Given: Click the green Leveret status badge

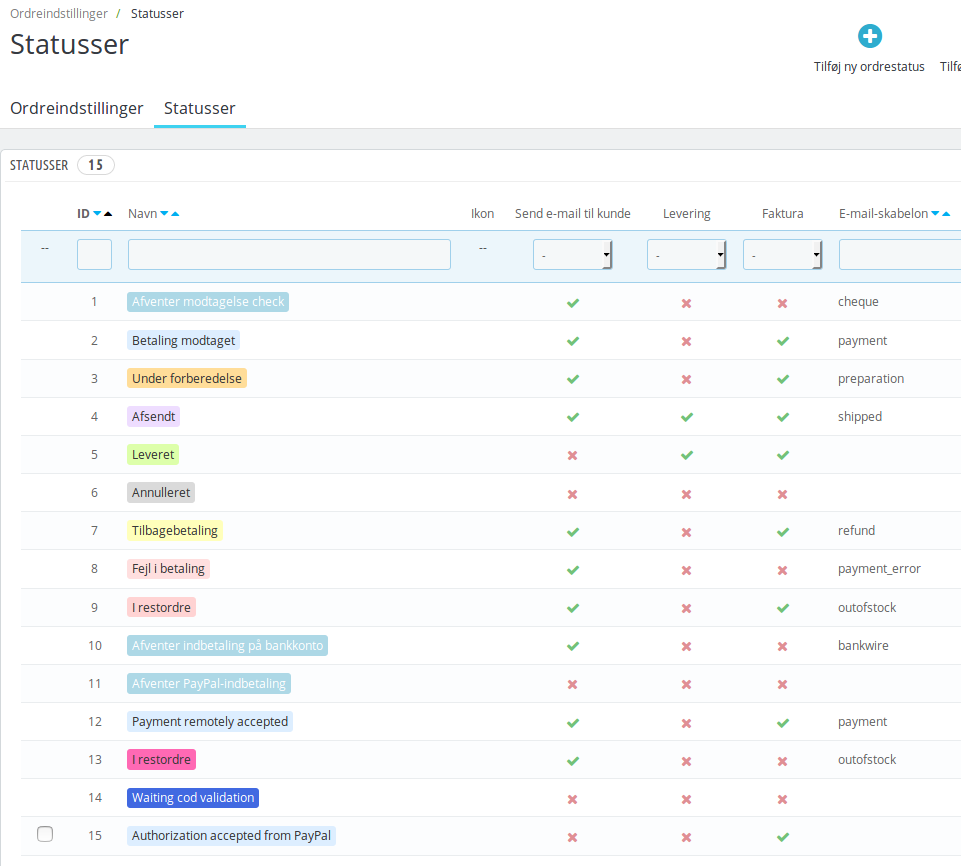Looking at the screenshot, I should pos(153,454).
